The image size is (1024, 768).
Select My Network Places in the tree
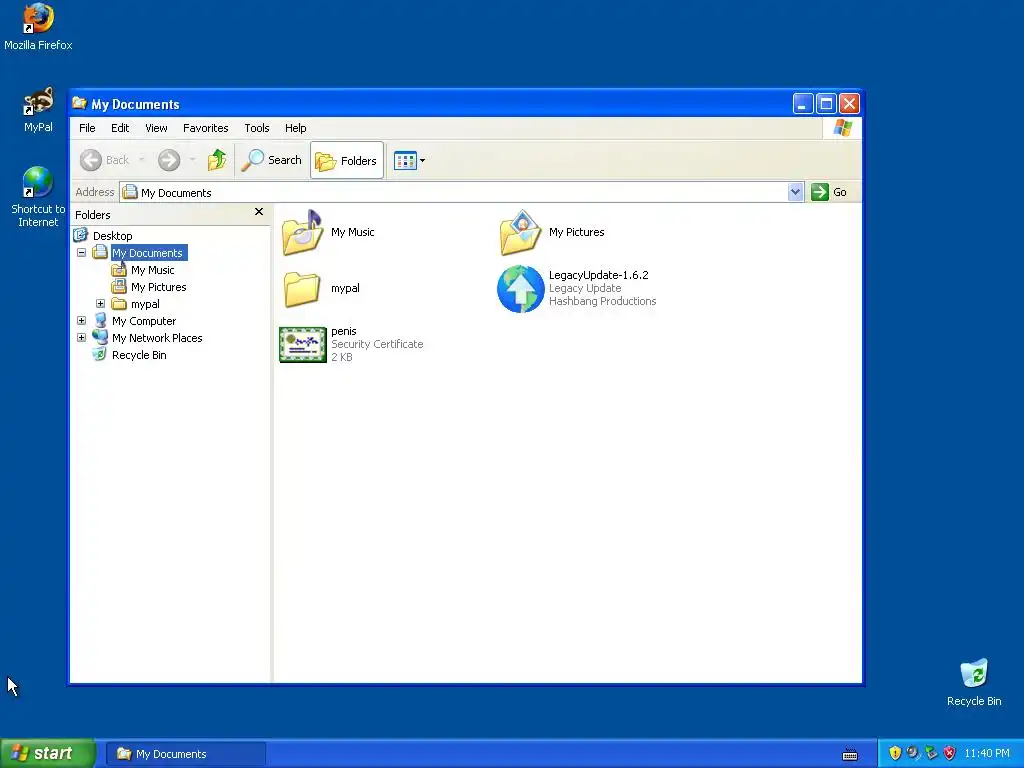(157, 338)
